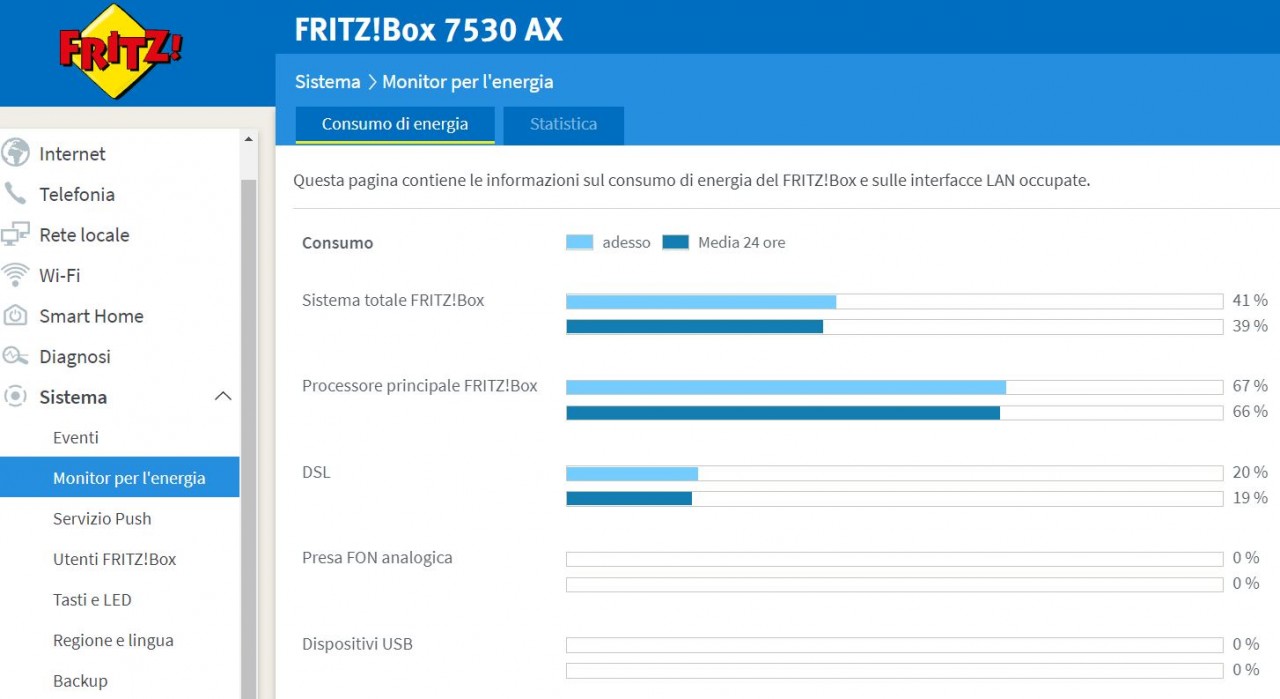
Task: Select the Consumo di energia tab
Action: point(395,125)
